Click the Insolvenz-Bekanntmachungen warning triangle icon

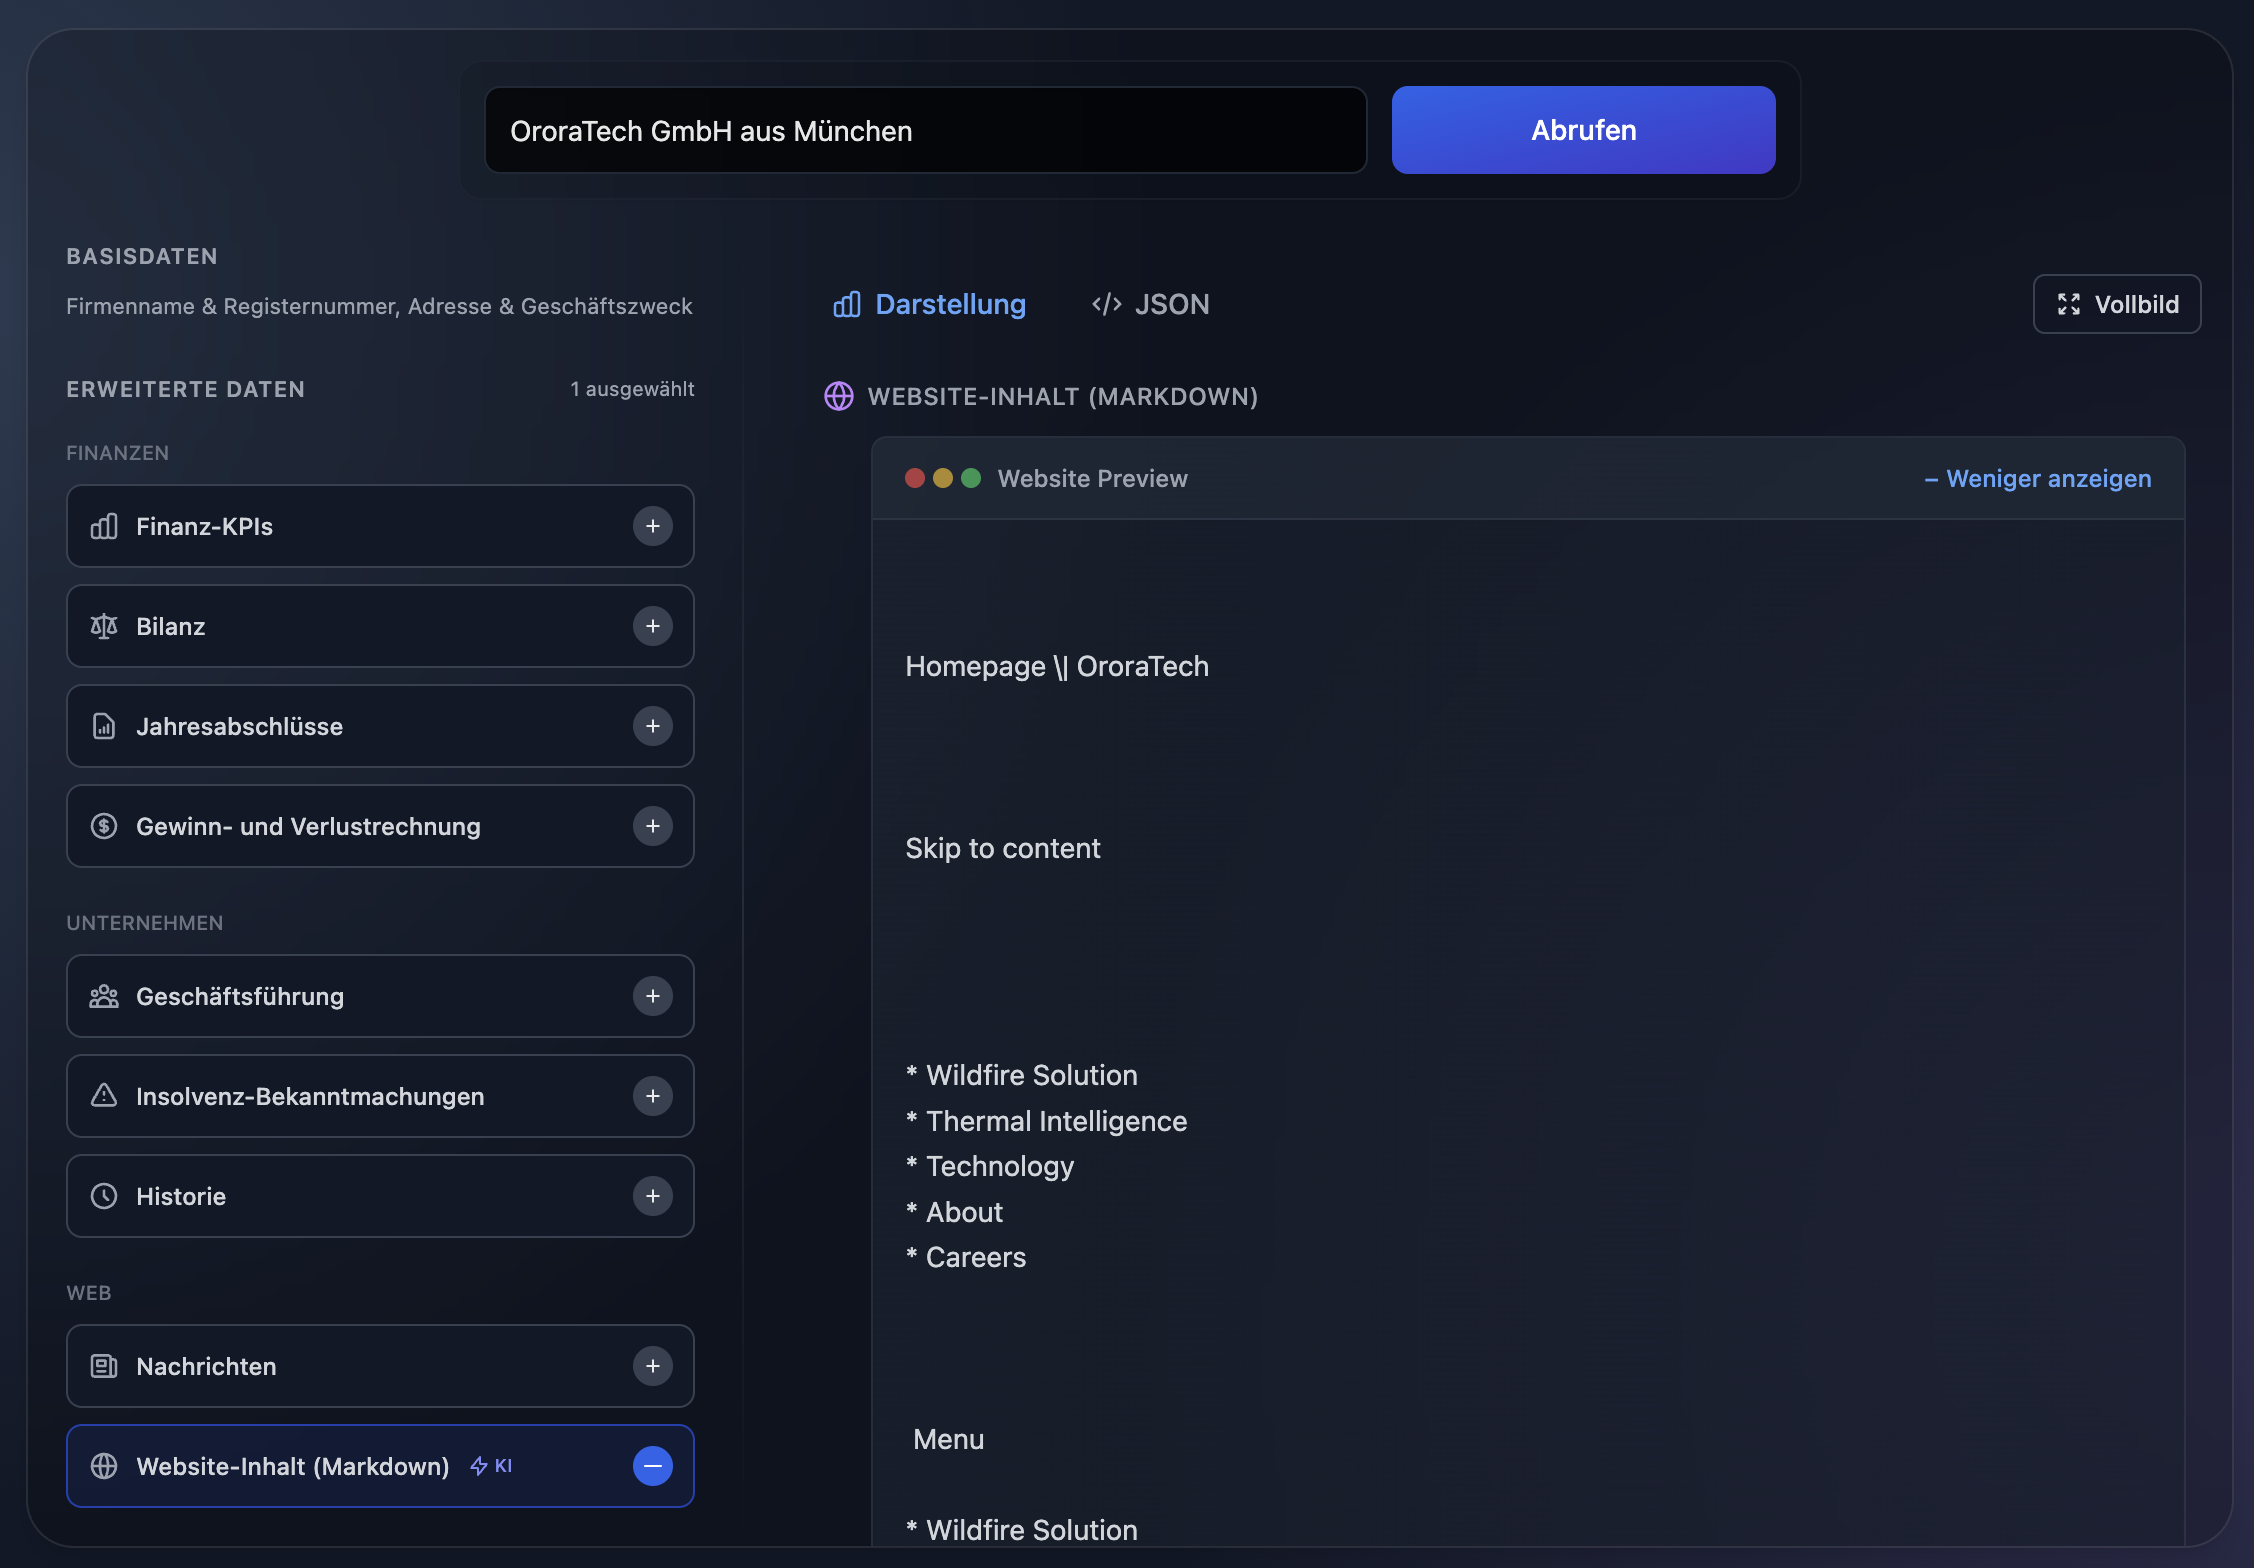(104, 1096)
